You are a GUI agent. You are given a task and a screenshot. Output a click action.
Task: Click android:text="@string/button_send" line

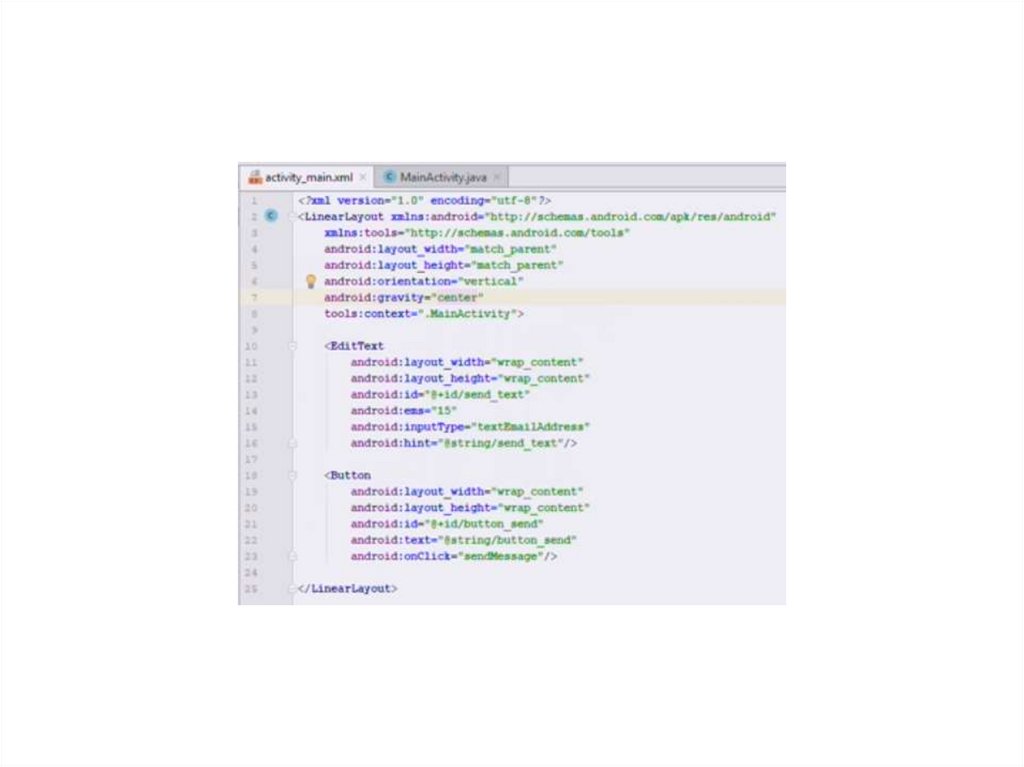coord(464,540)
